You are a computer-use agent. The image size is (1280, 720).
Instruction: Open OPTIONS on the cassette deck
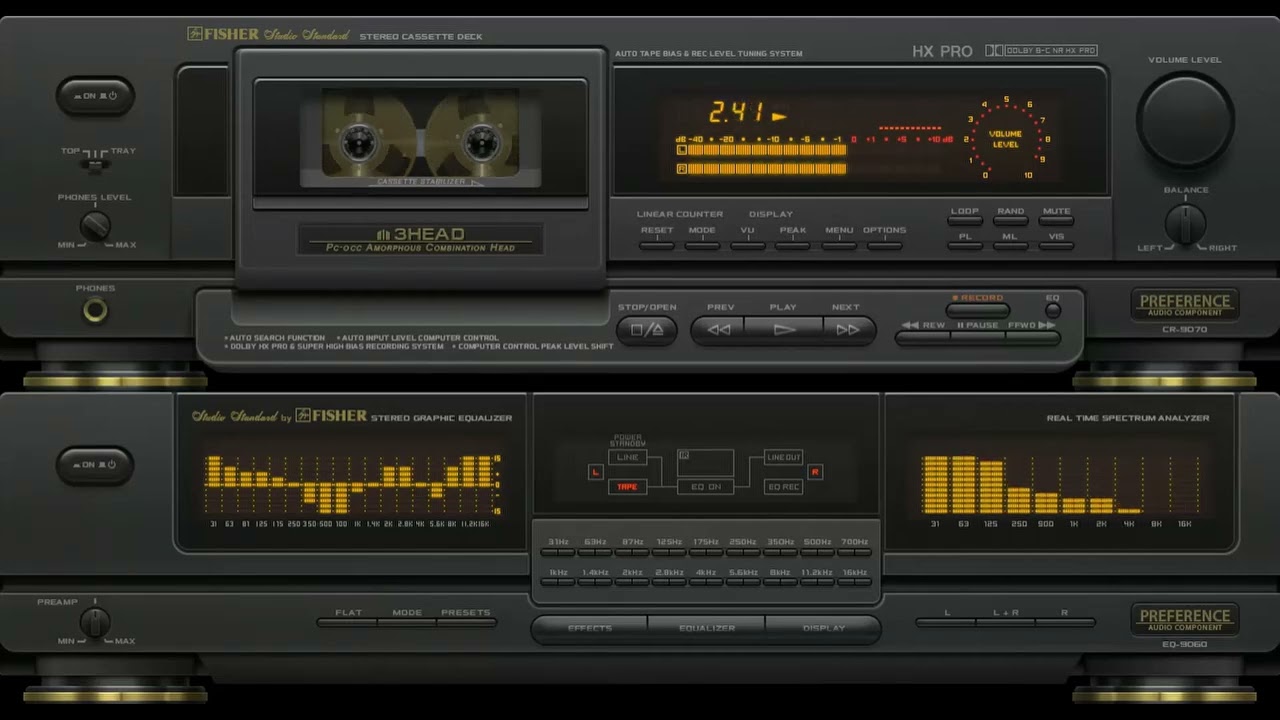(x=884, y=244)
